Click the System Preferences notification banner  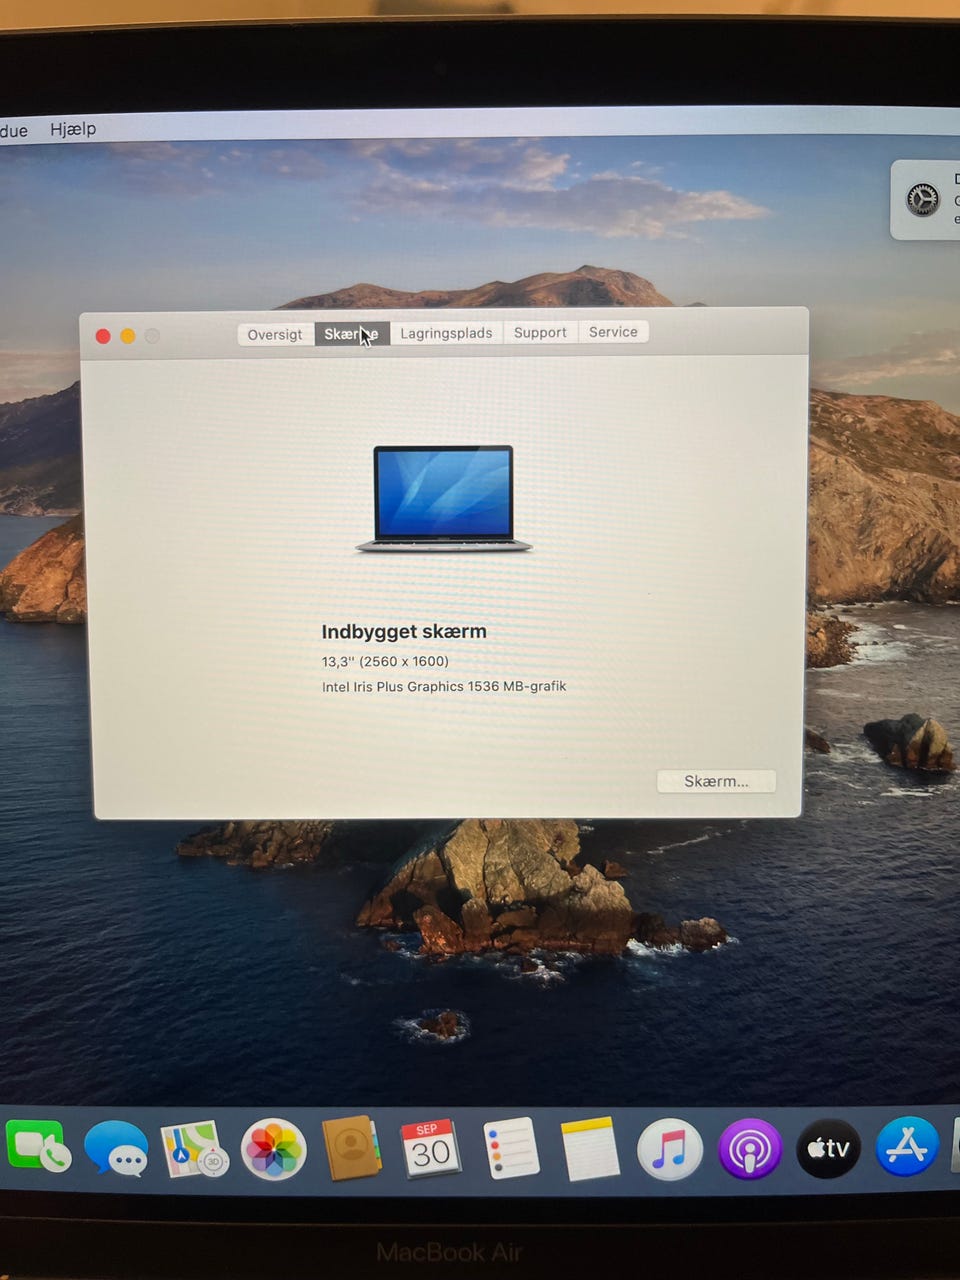(926, 200)
